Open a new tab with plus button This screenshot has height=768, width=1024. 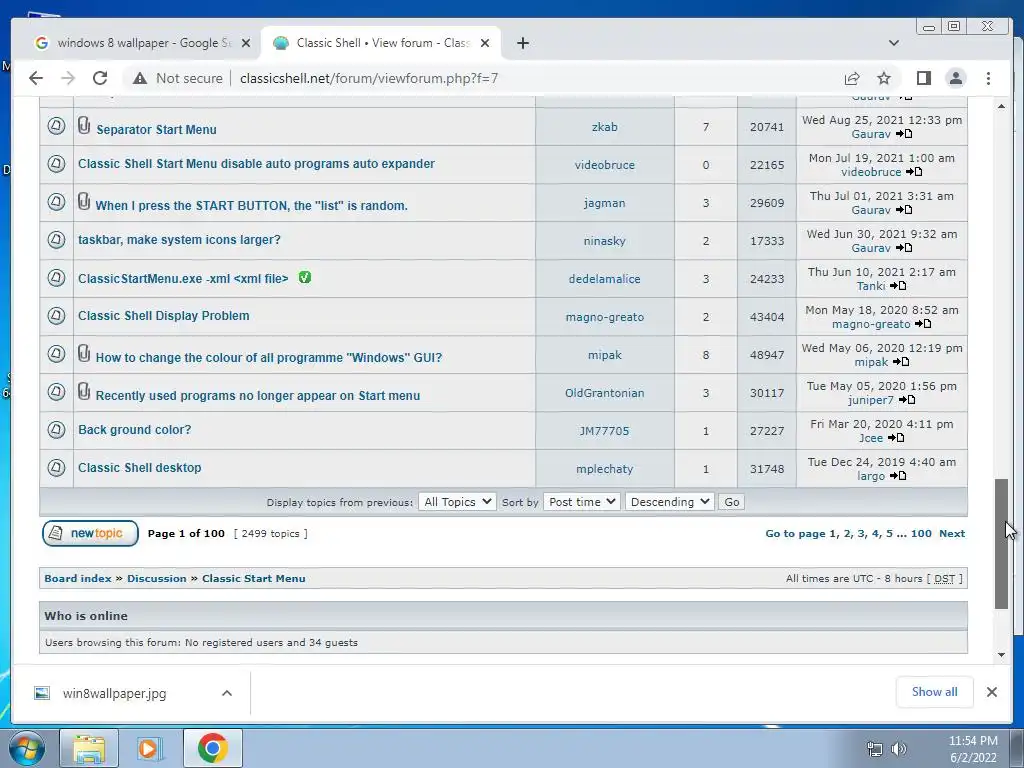[522, 43]
